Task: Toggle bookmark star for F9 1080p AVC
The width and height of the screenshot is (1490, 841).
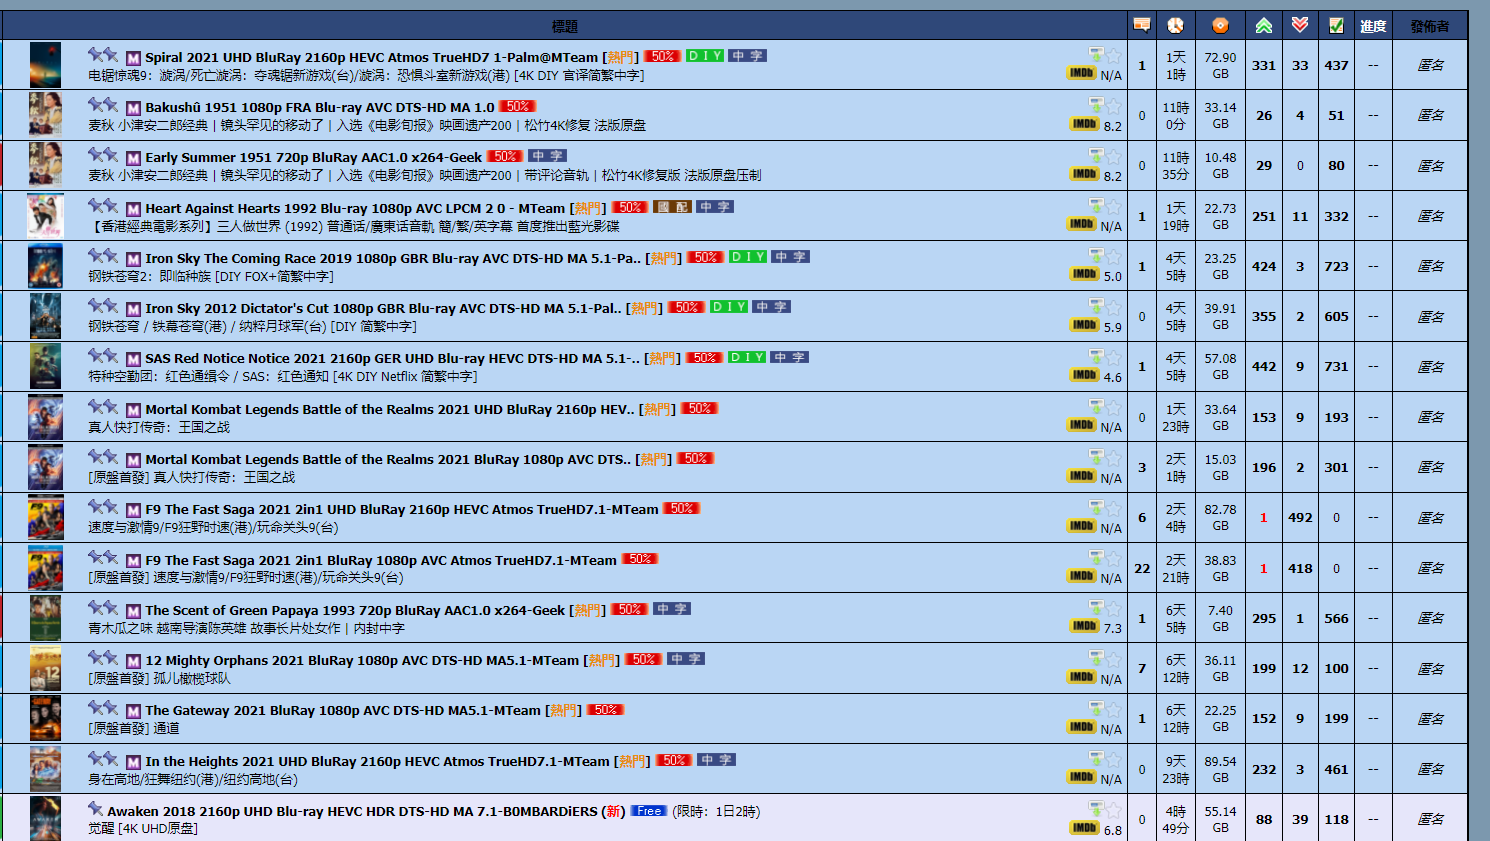Action: coord(1113,558)
